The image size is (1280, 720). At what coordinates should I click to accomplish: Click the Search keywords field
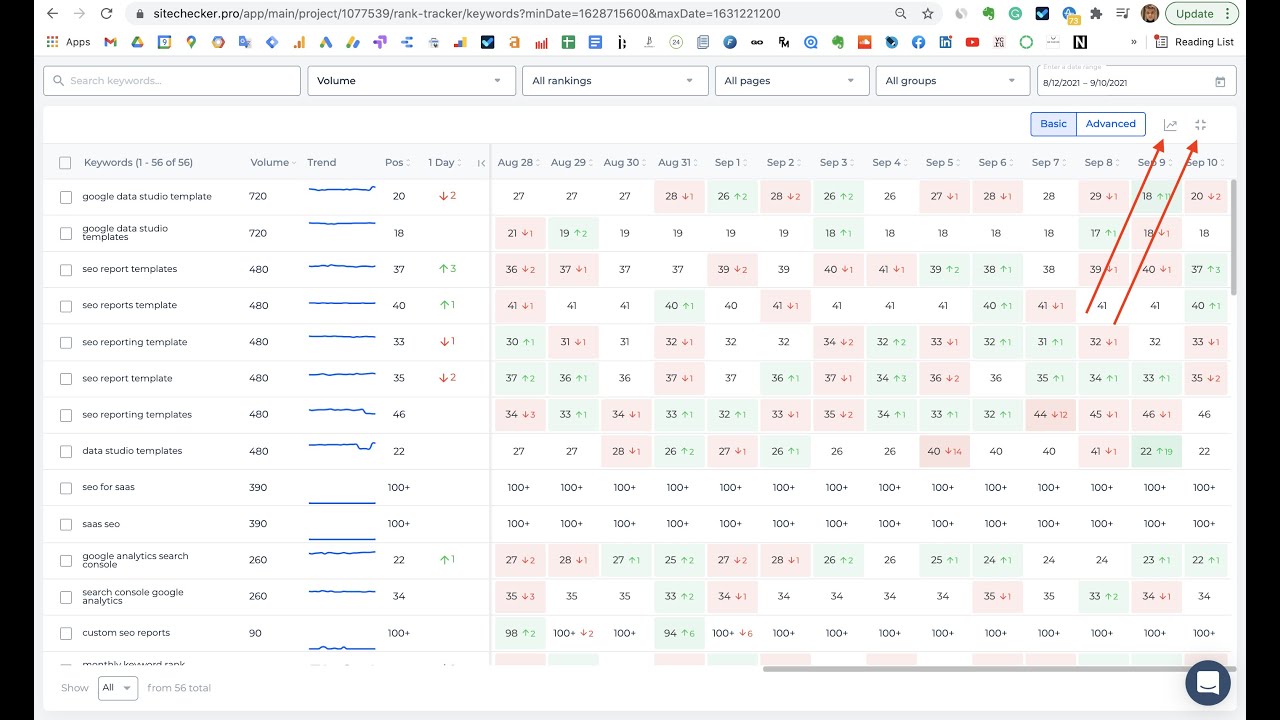coord(172,81)
